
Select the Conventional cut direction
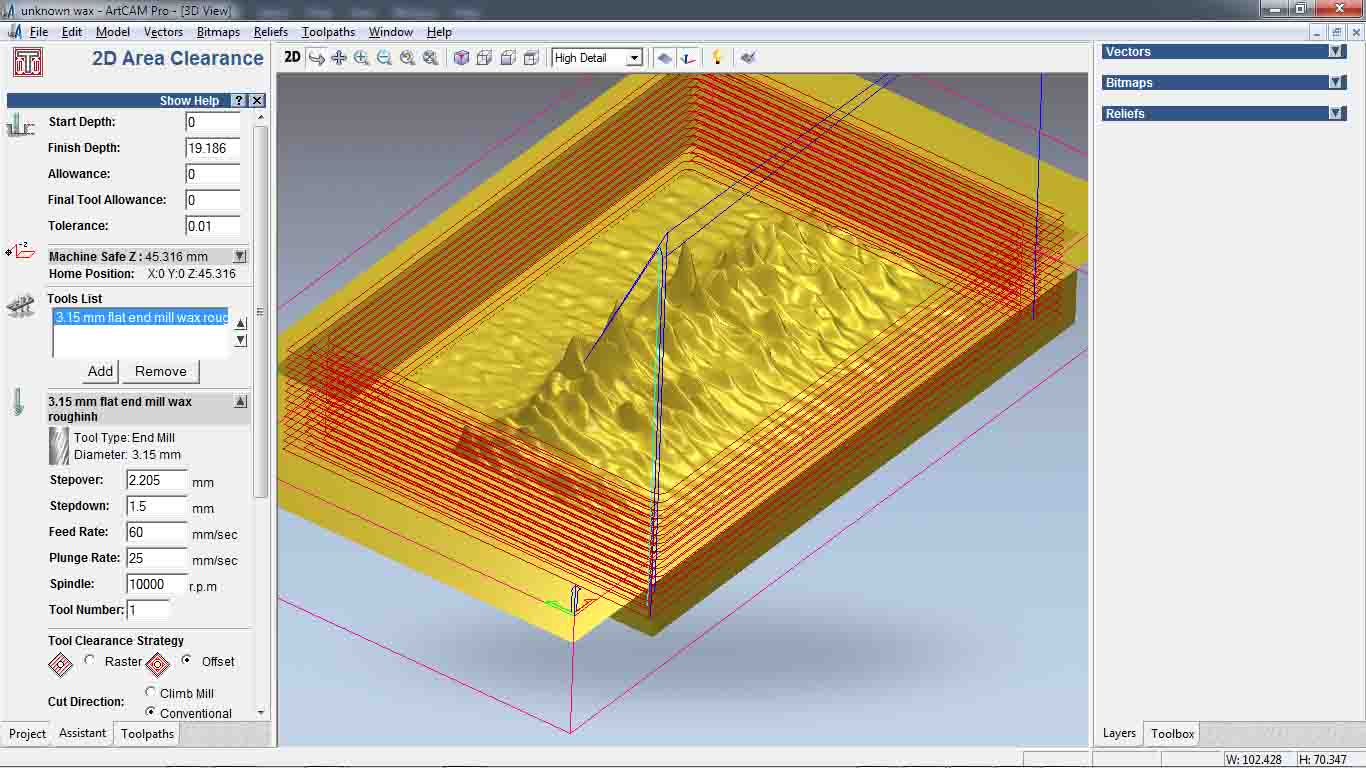(151, 712)
